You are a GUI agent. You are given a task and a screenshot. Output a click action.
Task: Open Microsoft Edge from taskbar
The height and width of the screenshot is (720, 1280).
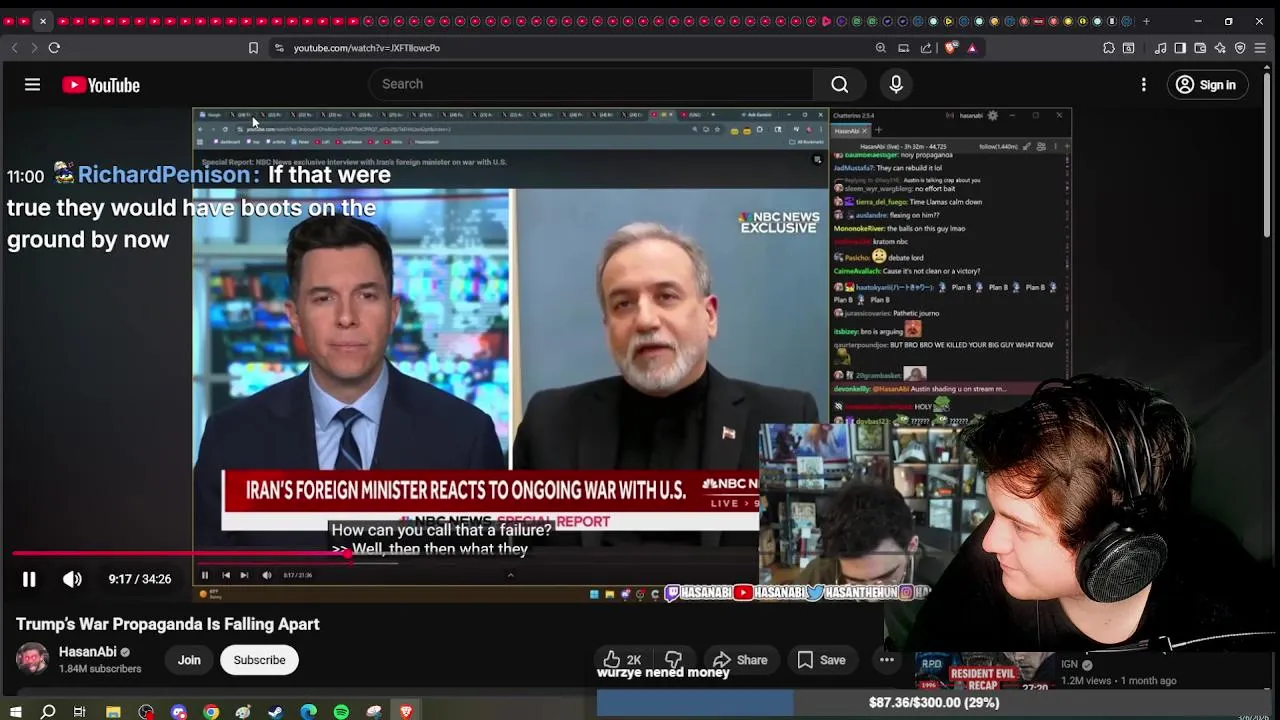308,712
